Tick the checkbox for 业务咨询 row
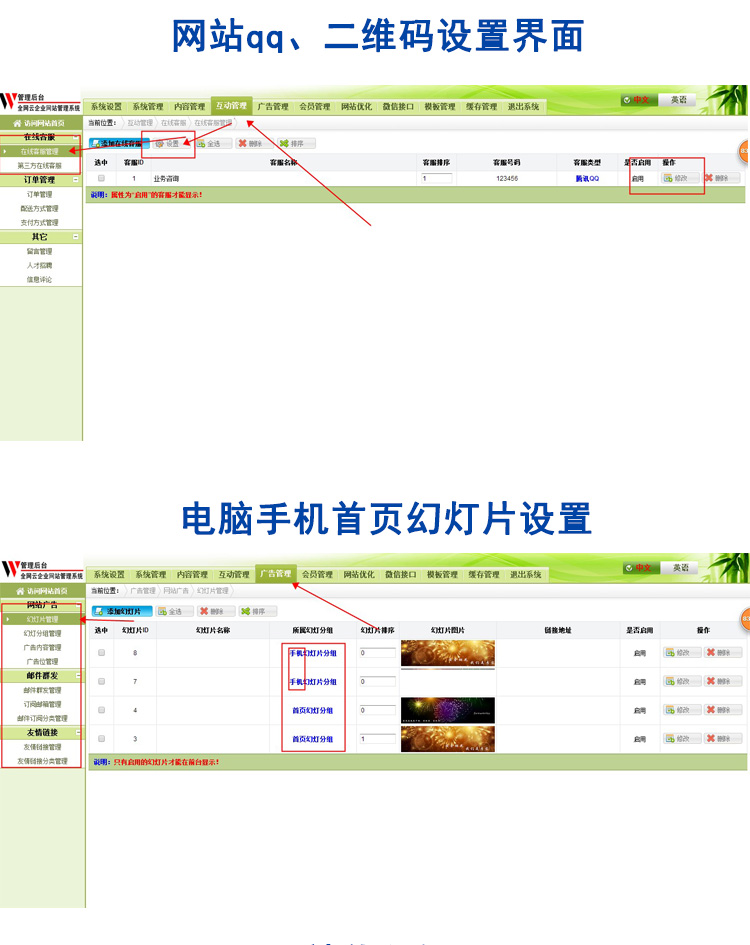Viewport: 750px width, 945px height. 101,178
